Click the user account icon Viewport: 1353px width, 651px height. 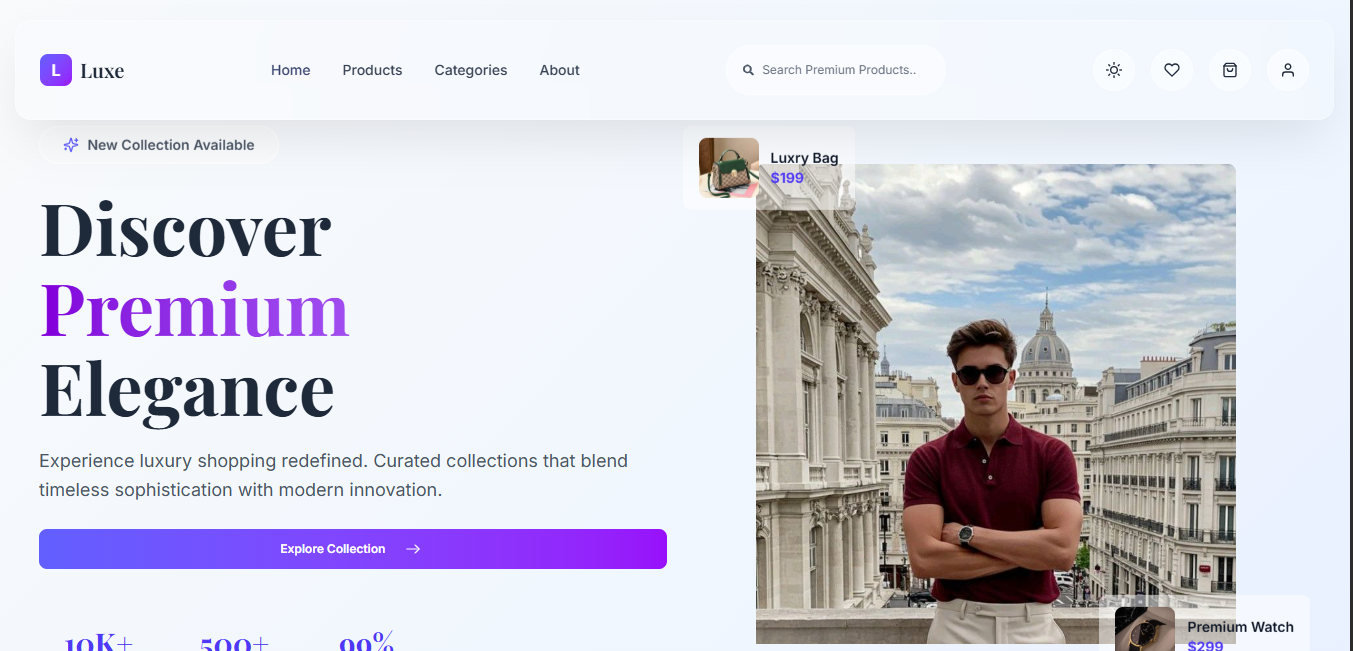(x=1287, y=70)
